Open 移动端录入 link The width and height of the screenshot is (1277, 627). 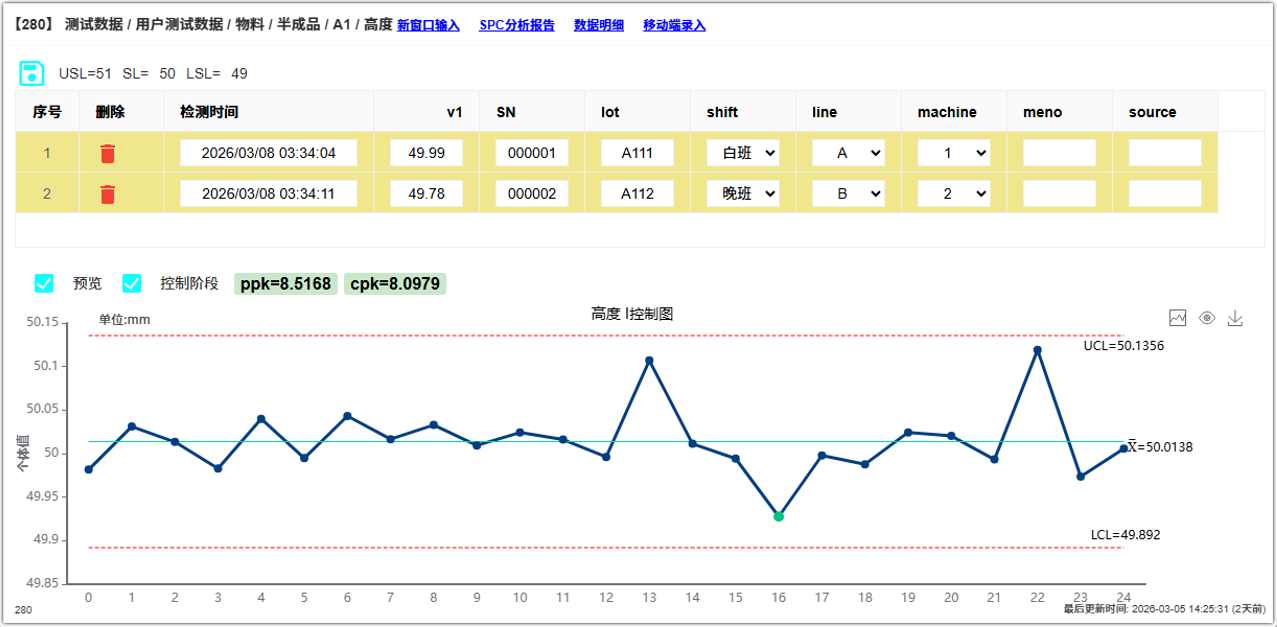[674, 25]
